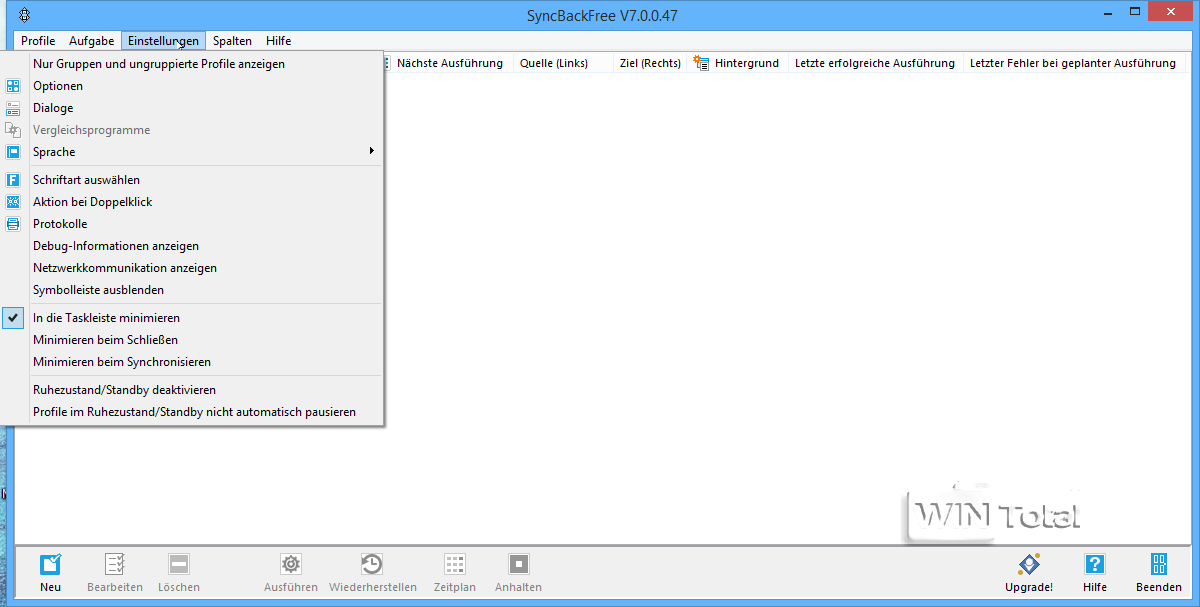Sort by Ziel (Rechts) column

(650, 63)
